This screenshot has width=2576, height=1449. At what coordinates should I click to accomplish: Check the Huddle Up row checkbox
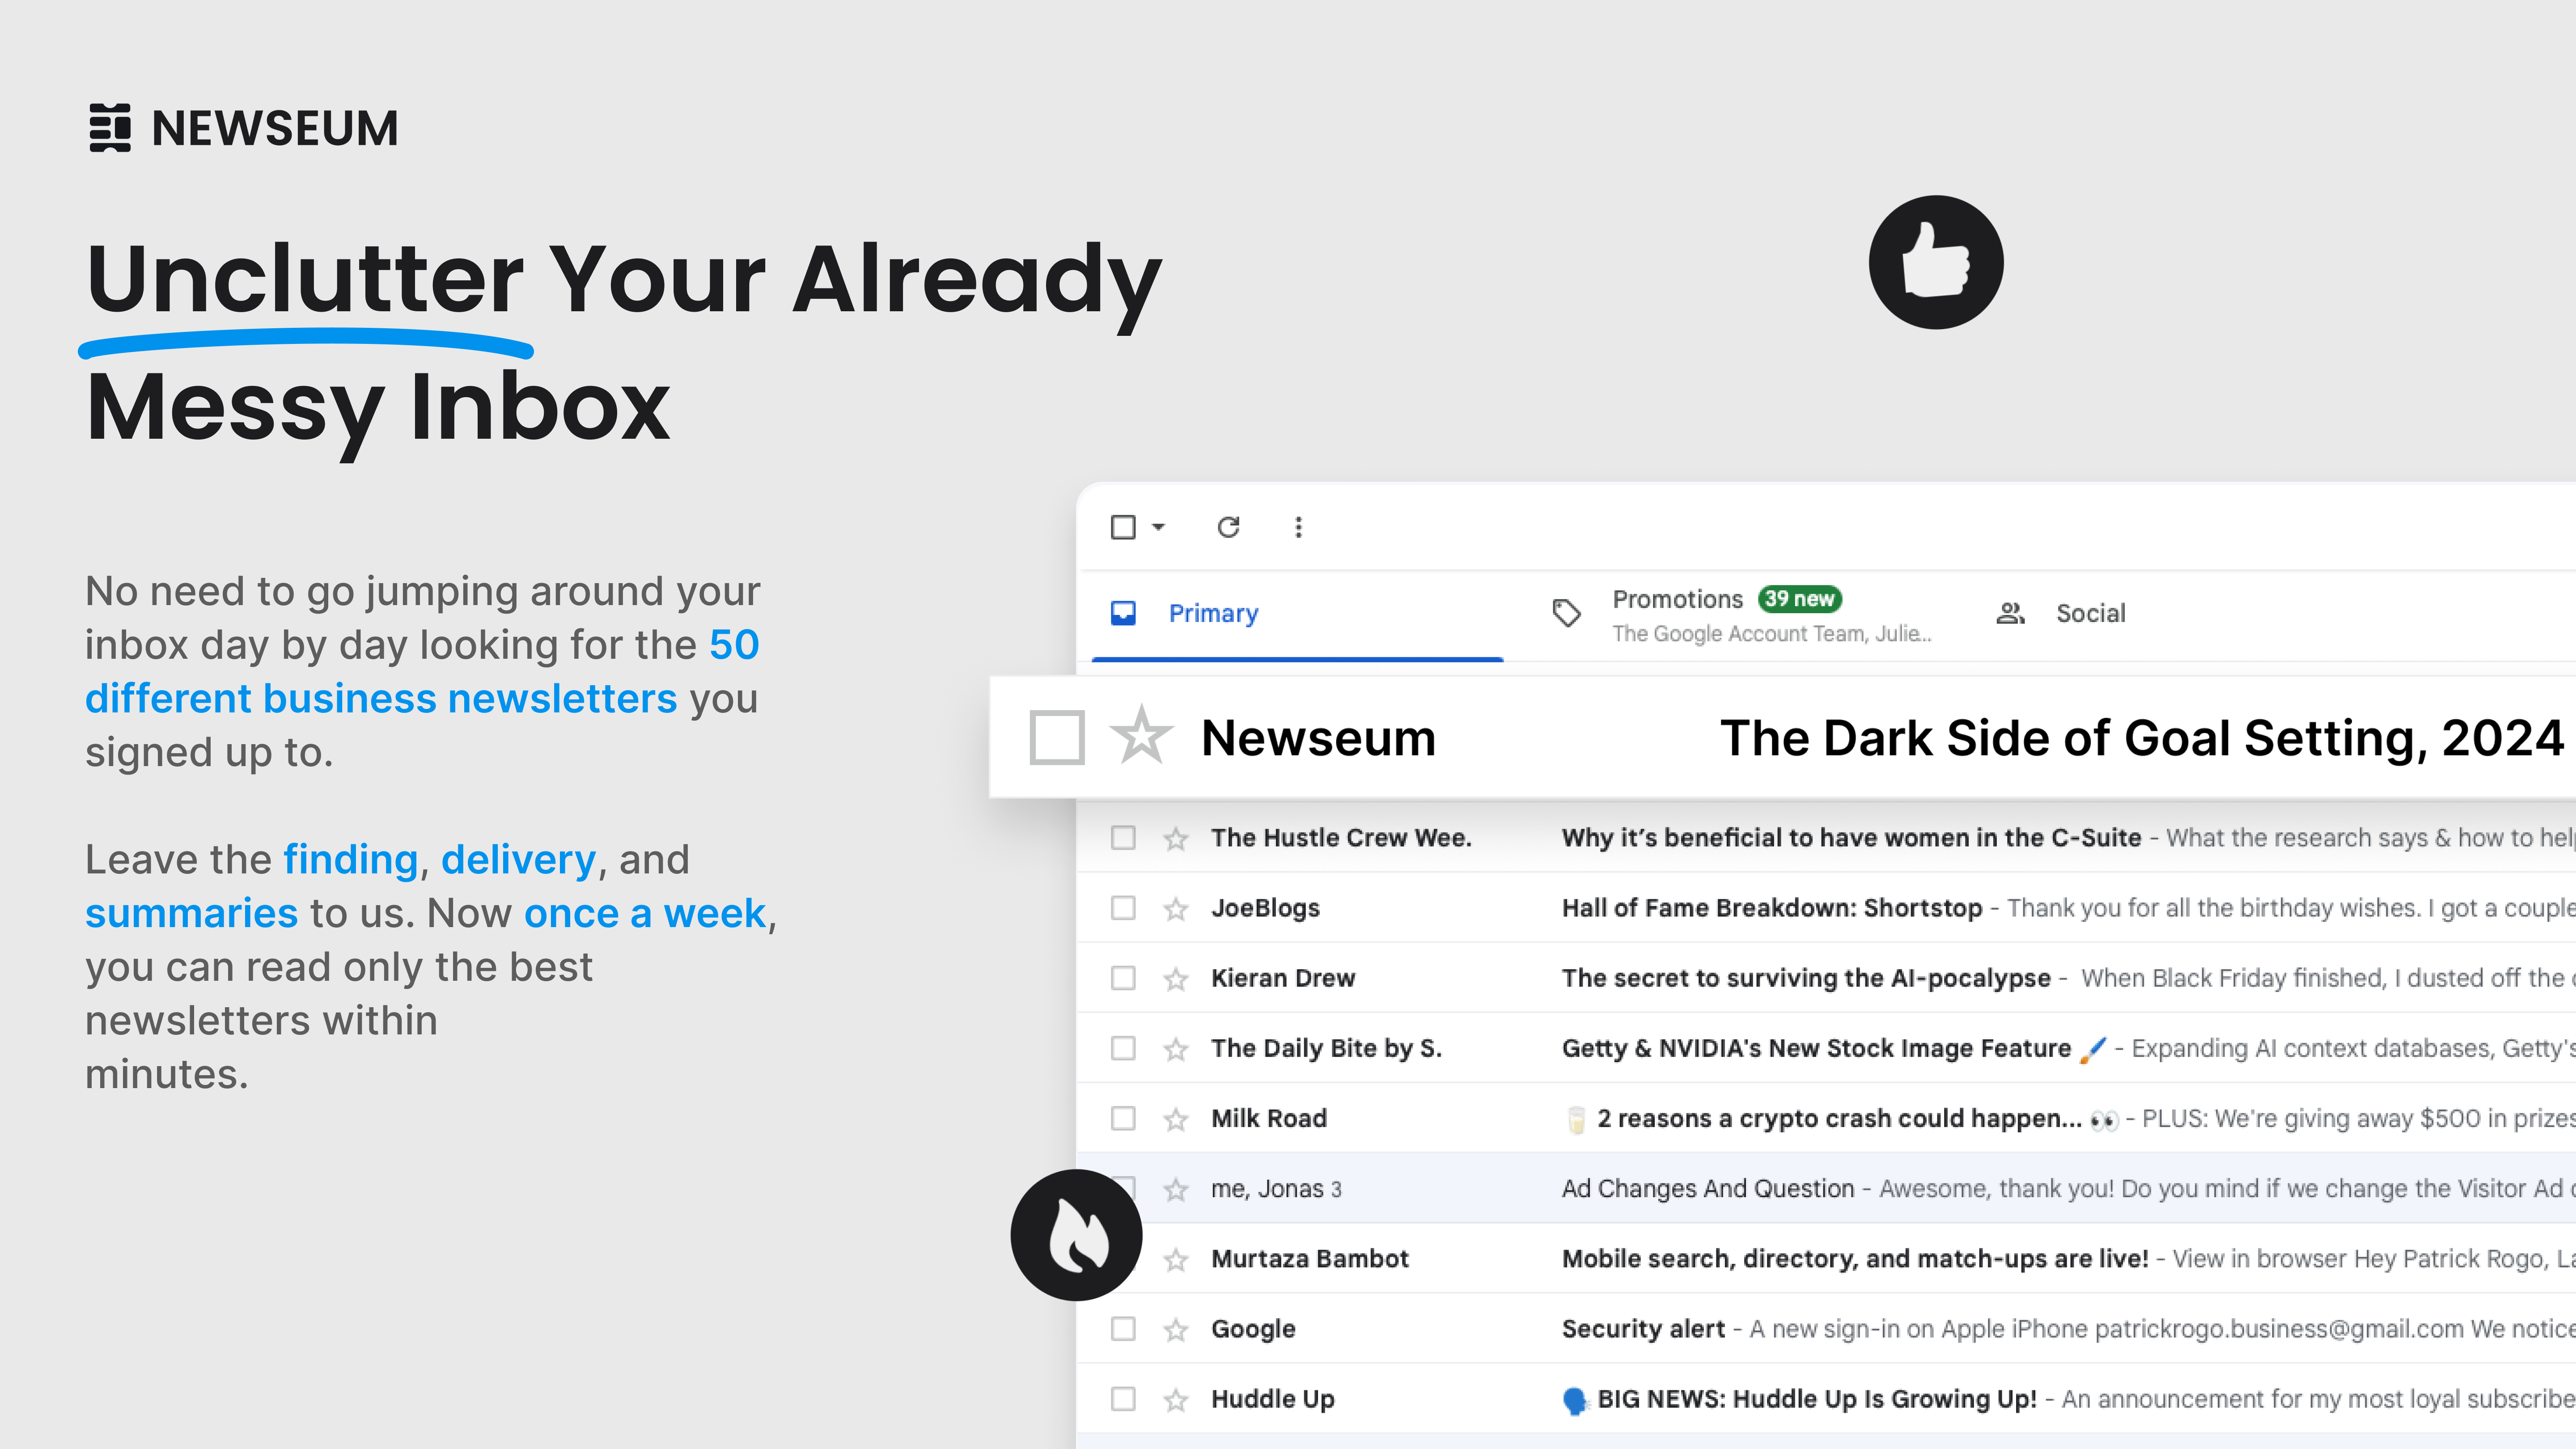1123,1398
